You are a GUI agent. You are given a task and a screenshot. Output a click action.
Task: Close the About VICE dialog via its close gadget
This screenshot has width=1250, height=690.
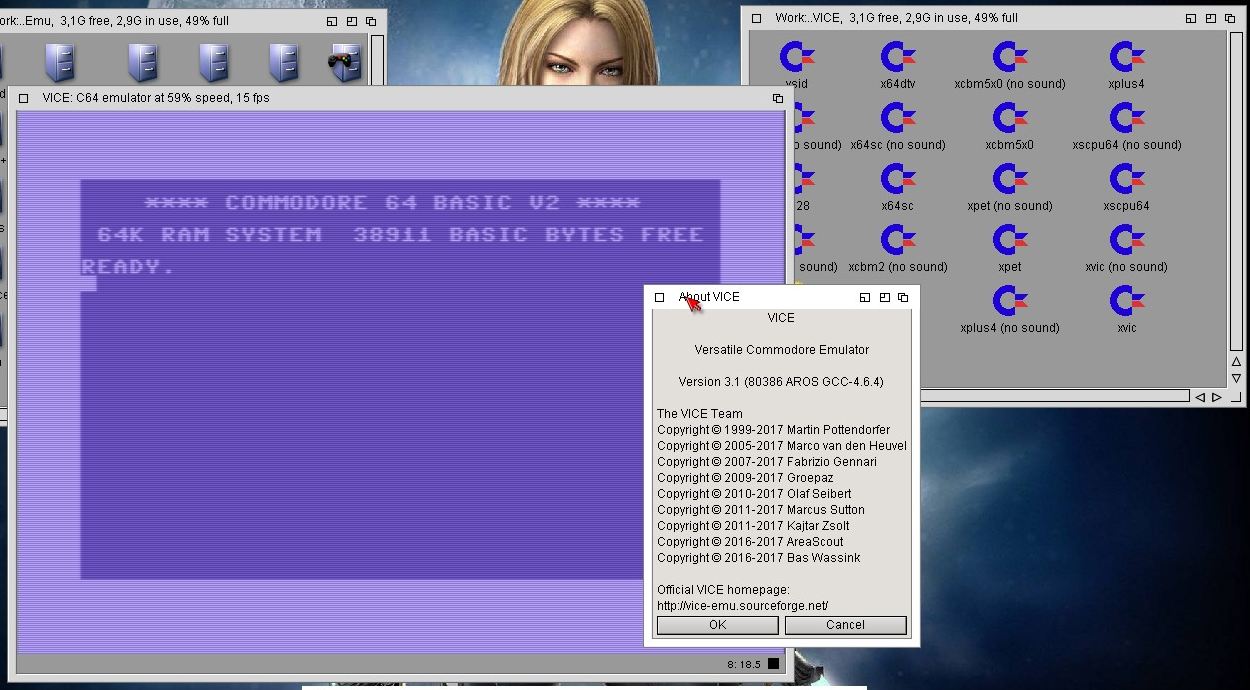659,297
